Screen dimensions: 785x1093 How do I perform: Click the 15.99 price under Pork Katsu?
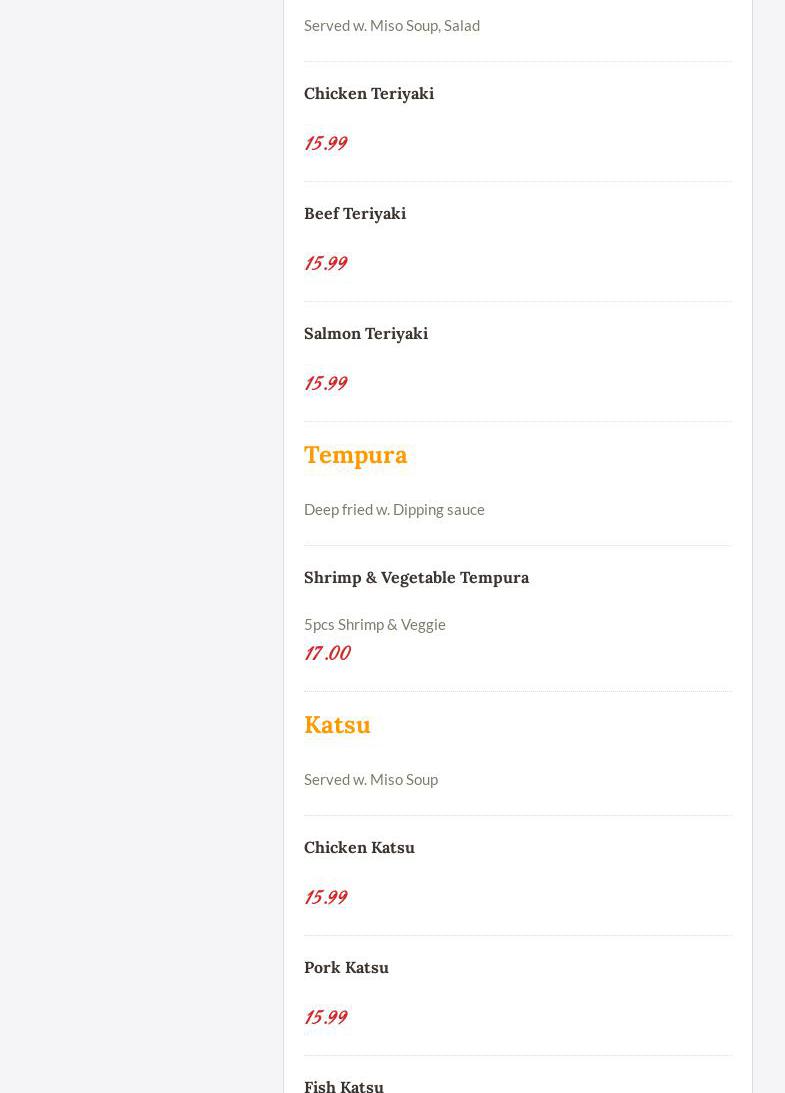pyautogui.click(x=325, y=1017)
